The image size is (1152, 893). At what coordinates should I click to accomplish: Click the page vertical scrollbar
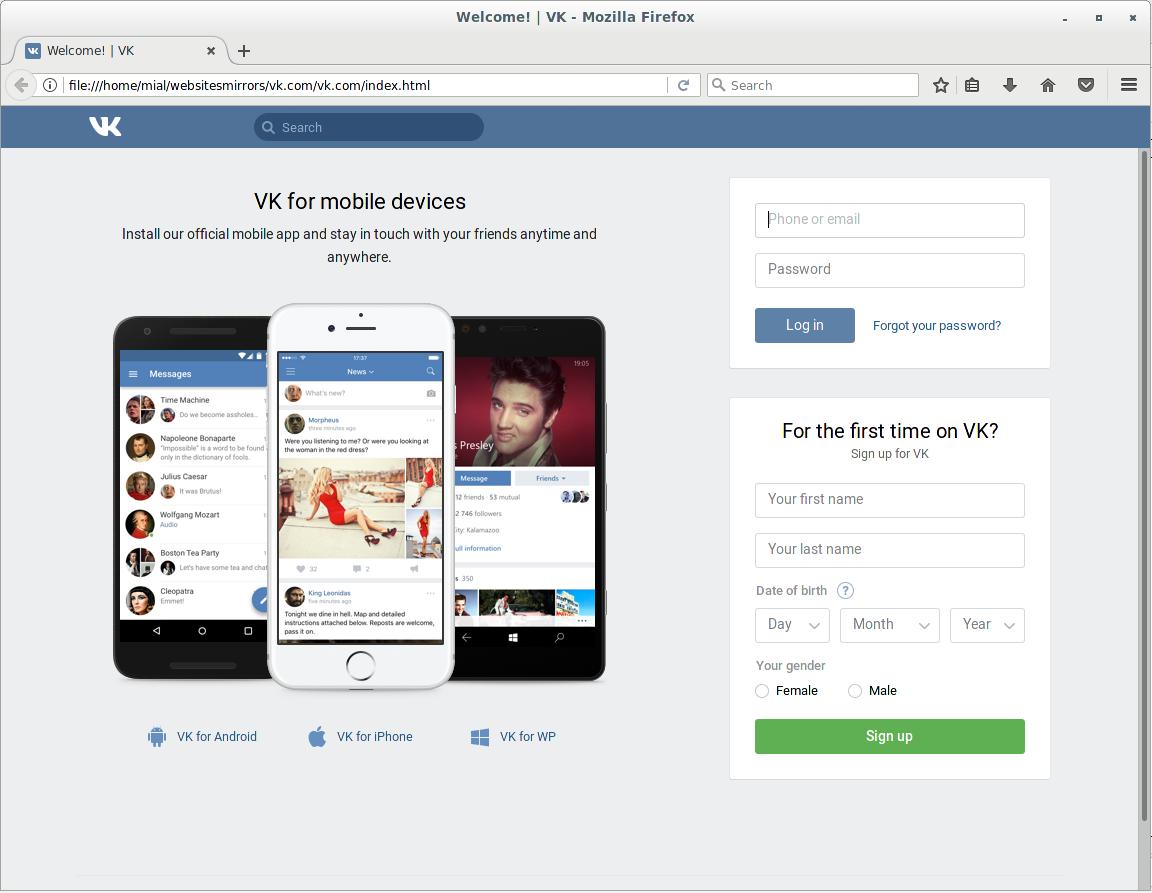[1145, 480]
